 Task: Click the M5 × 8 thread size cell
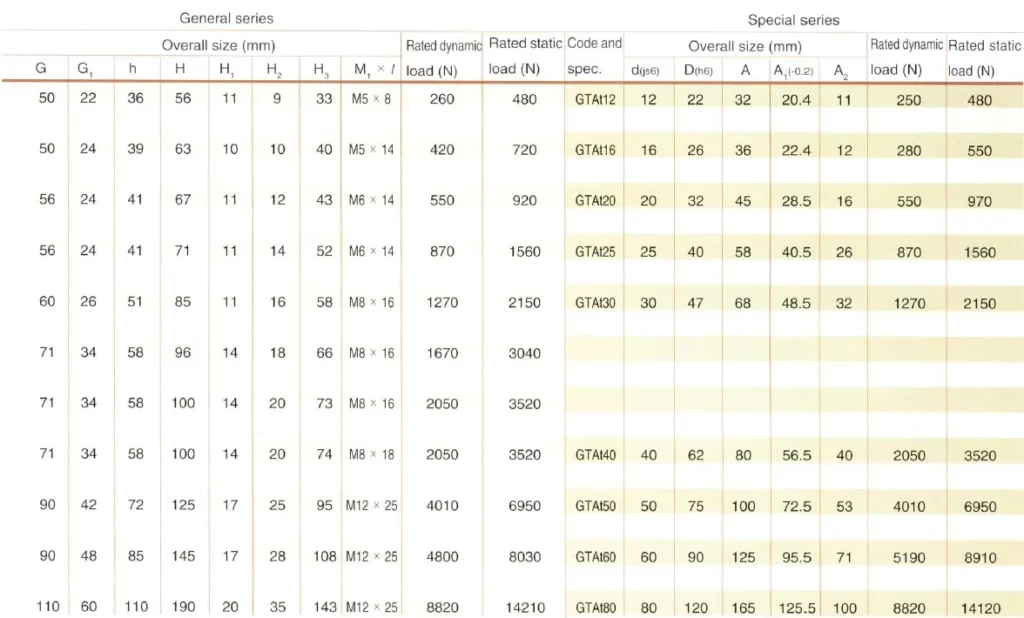coord(370,100)
